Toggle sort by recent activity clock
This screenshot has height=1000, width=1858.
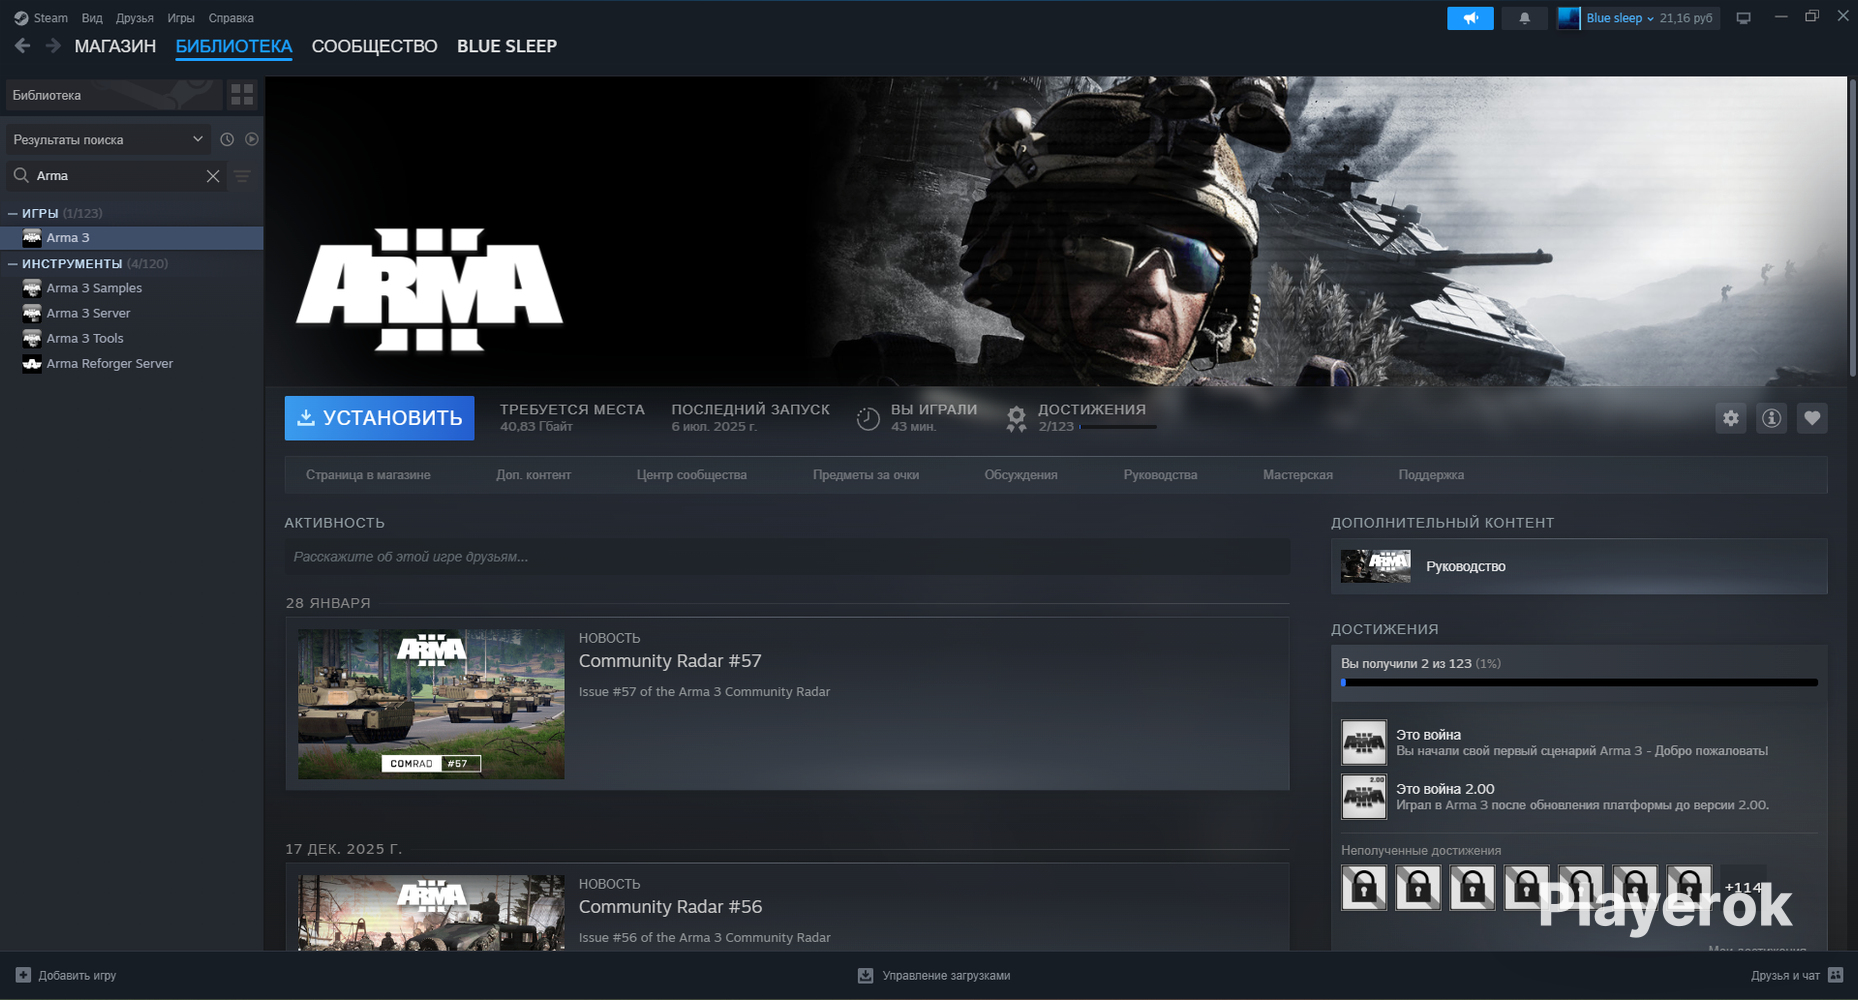tap(227, 139)
